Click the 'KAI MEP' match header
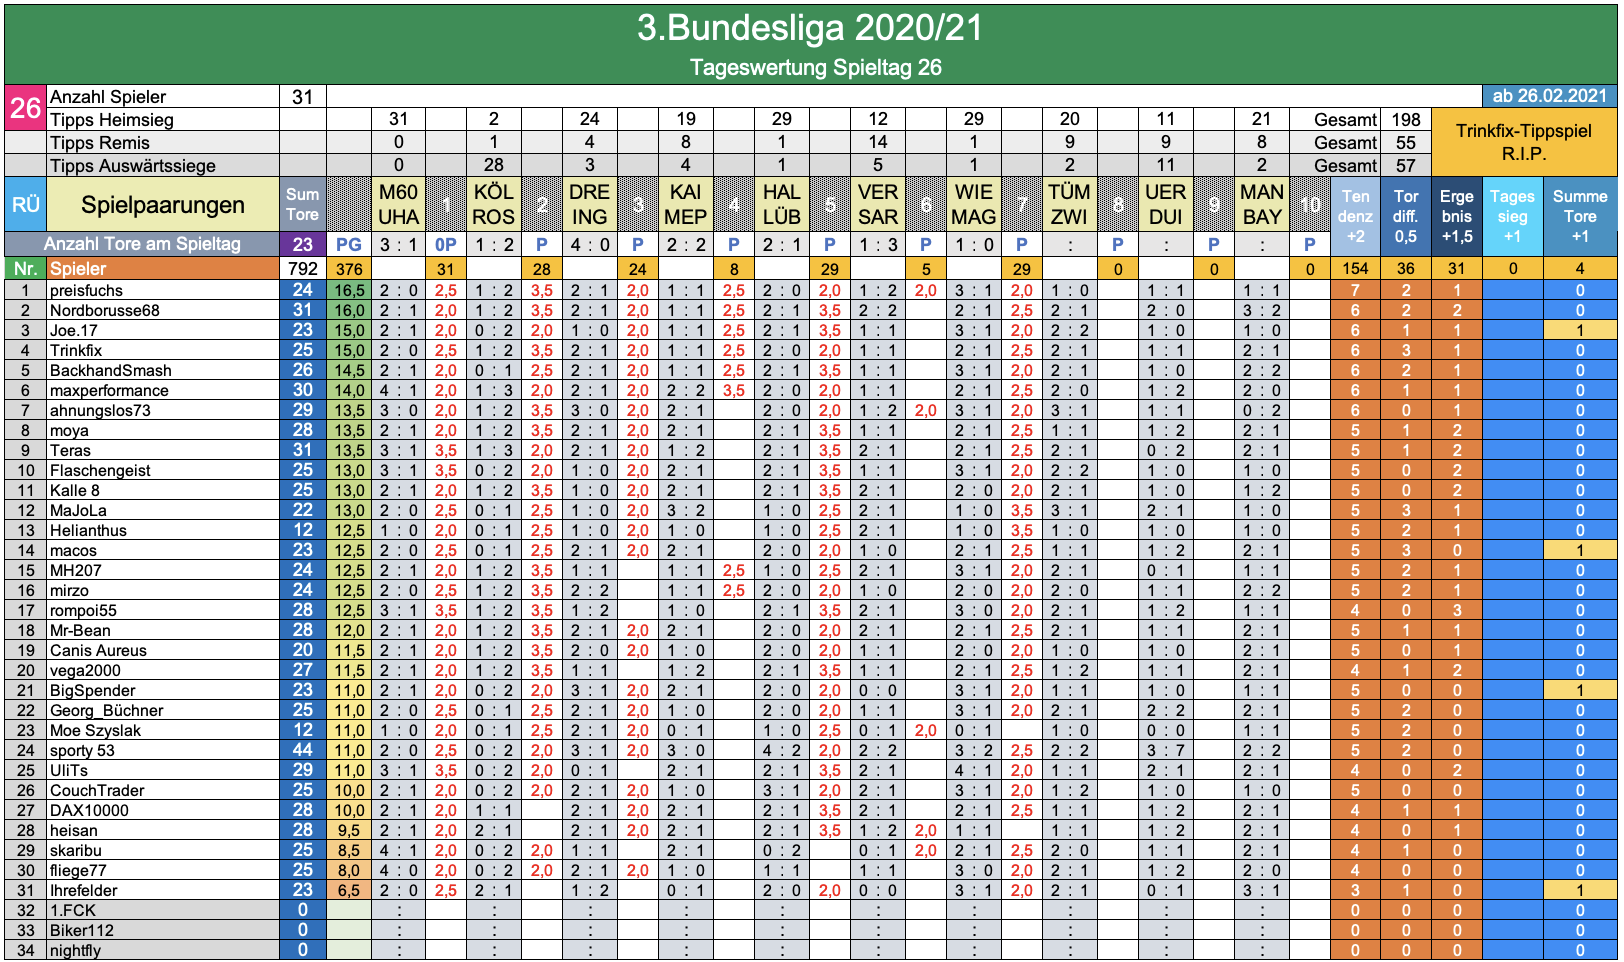Viewport: 1624px width, 962px height. pyautogui.click(x=686, y=205)
